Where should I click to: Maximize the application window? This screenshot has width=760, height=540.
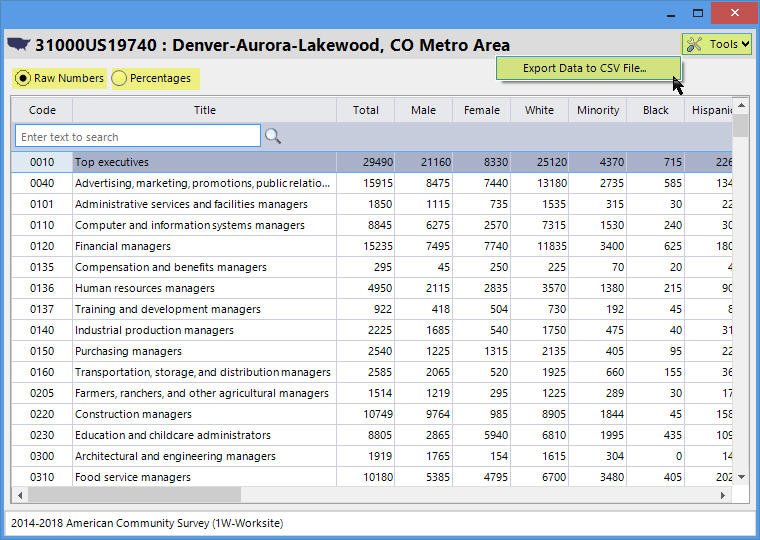[698, 13]
